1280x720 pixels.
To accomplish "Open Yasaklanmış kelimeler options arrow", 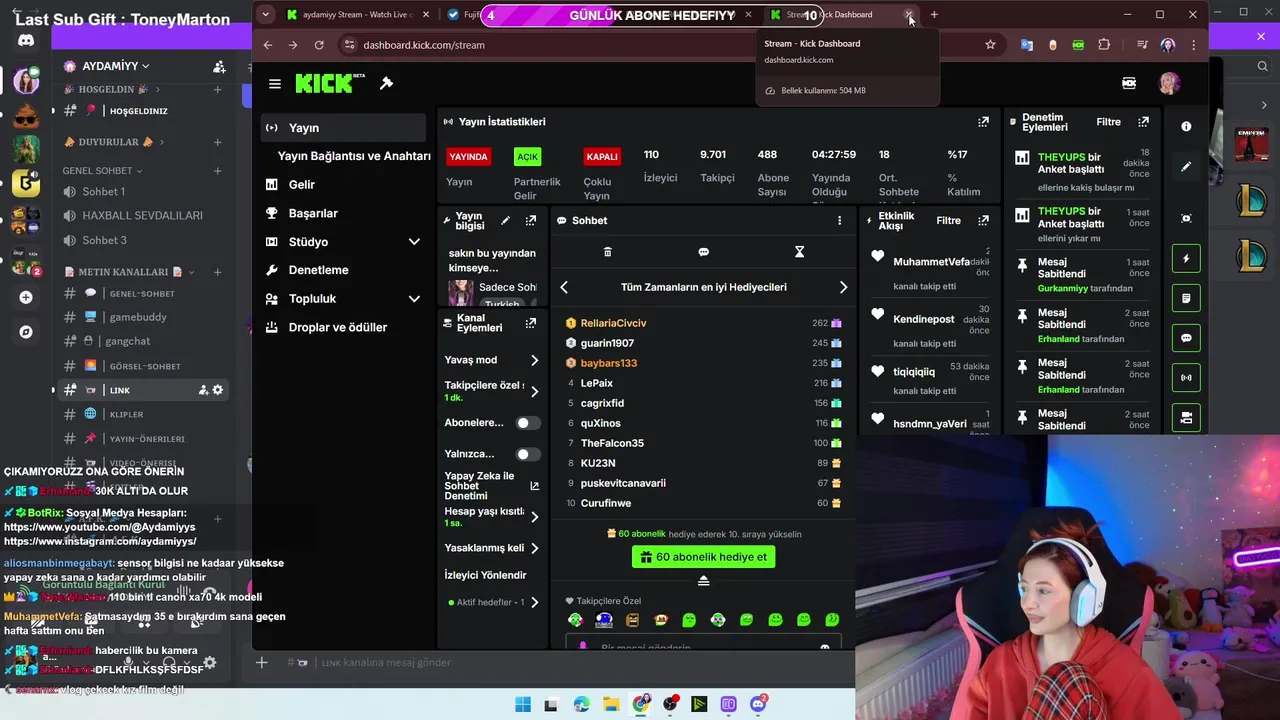I will click(534, 548).
